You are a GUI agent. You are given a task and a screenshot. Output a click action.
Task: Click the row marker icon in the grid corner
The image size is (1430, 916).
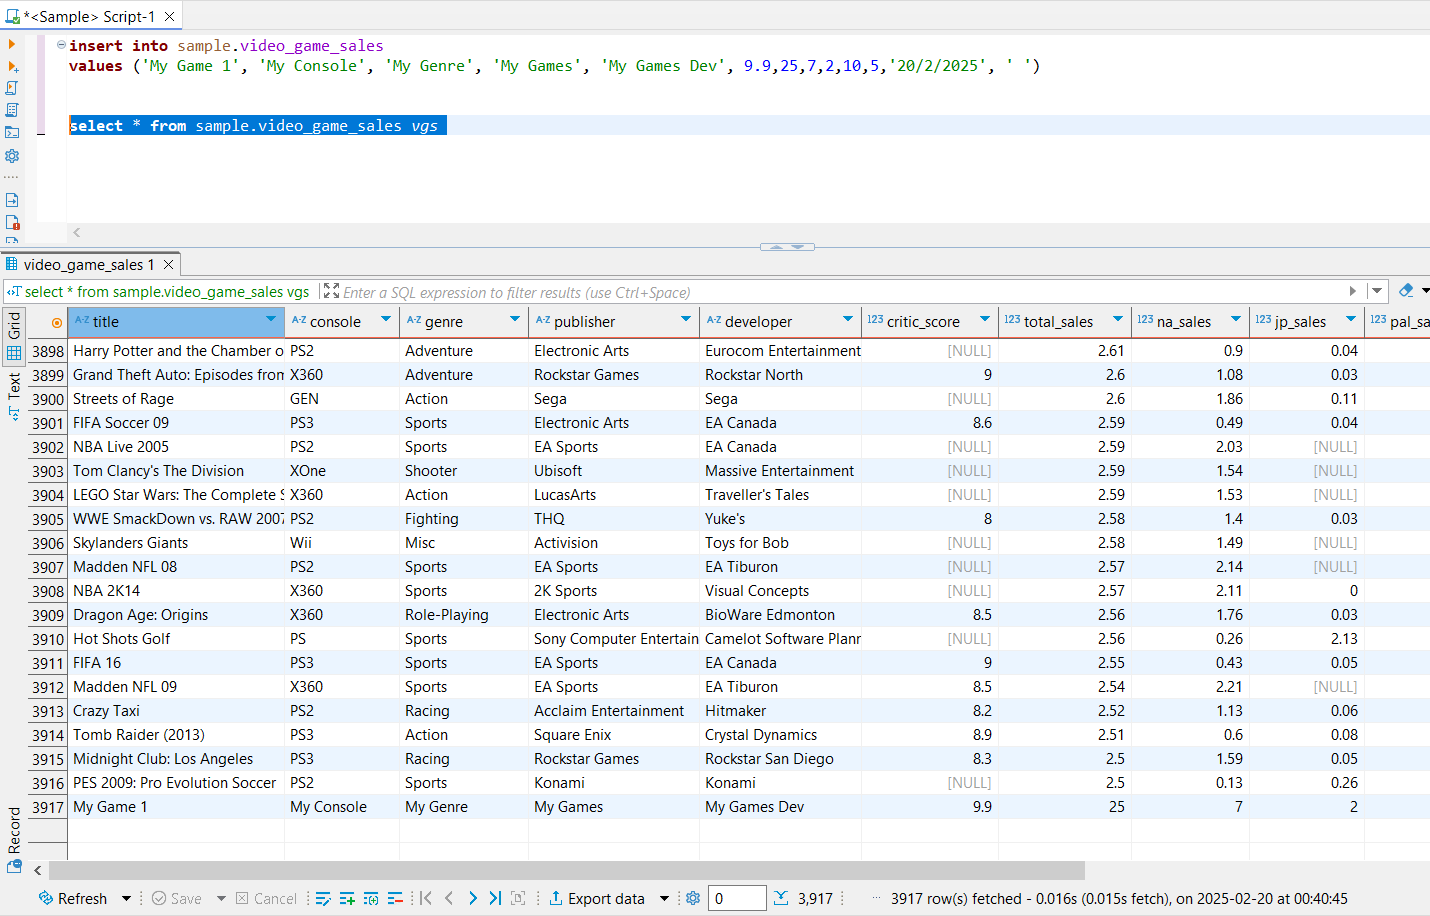coord(57,322)
